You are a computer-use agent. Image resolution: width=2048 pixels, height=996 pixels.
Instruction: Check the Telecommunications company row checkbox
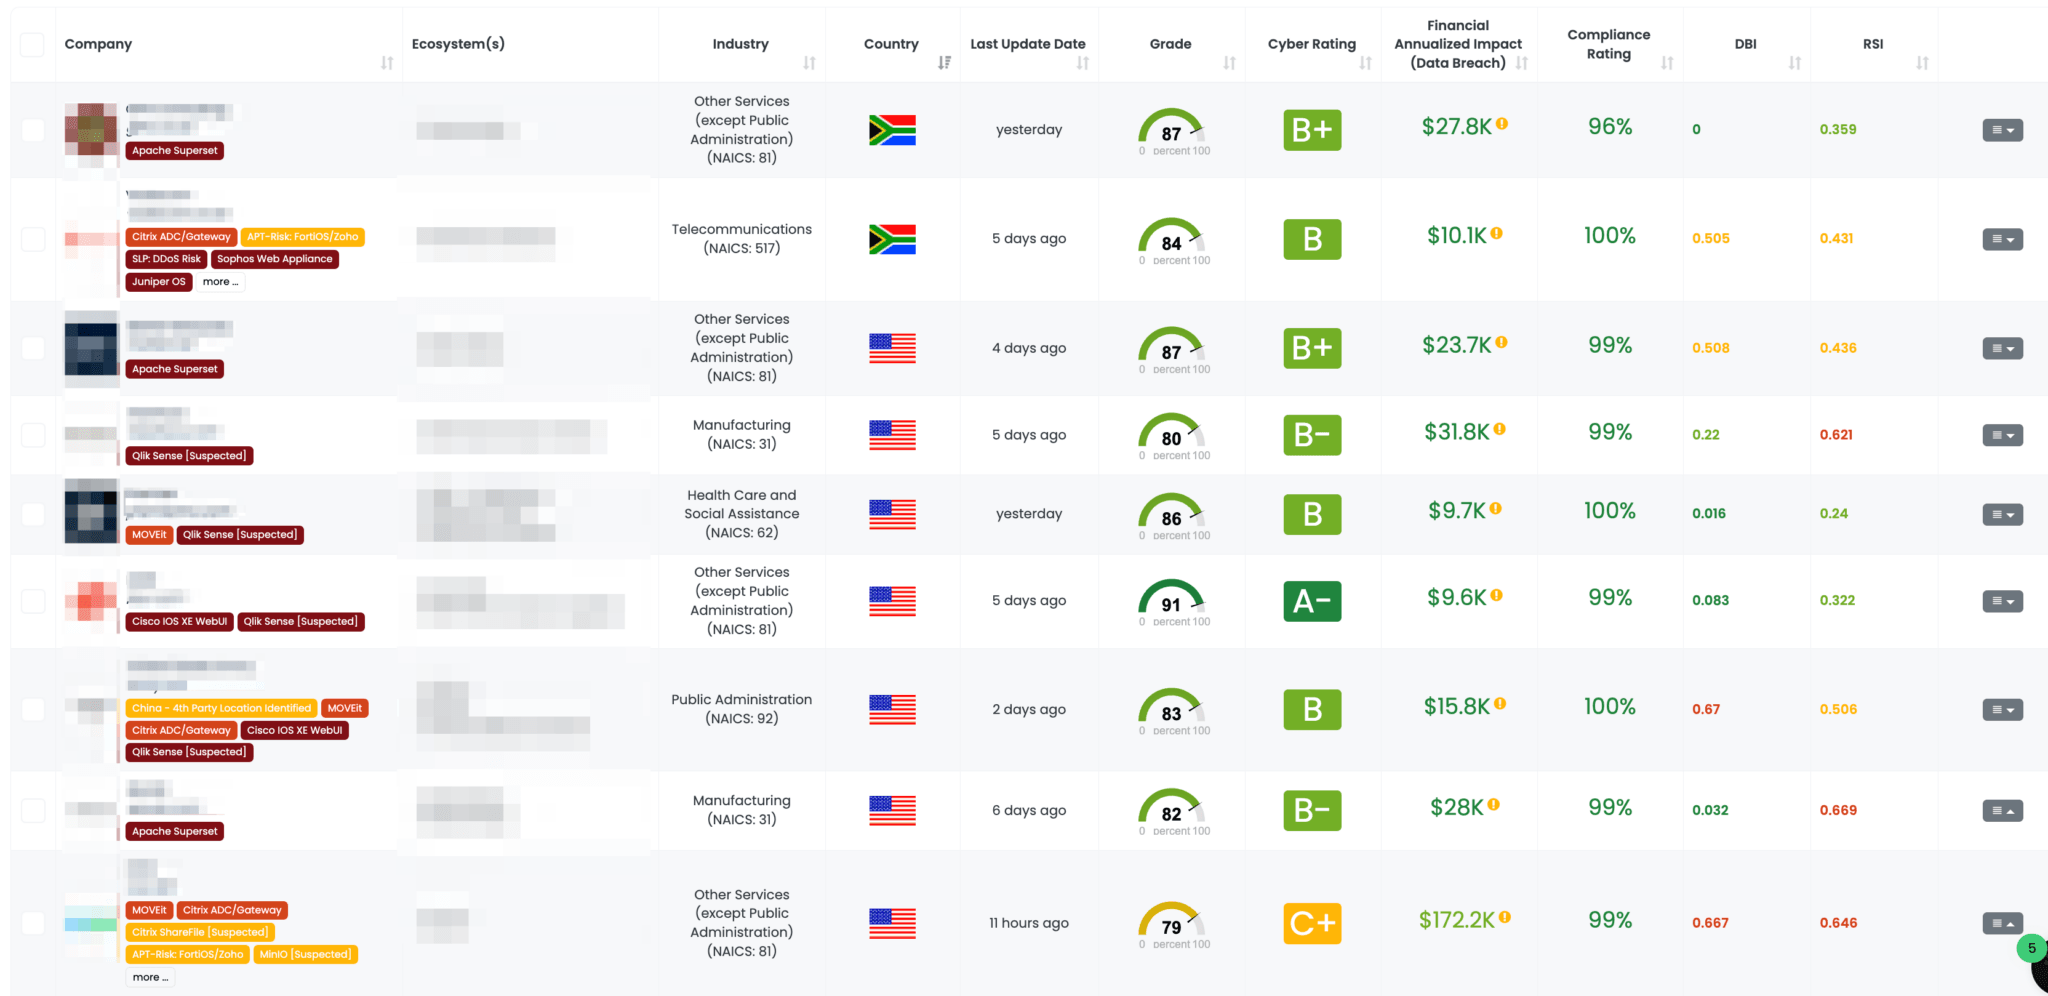pos(33,239)
